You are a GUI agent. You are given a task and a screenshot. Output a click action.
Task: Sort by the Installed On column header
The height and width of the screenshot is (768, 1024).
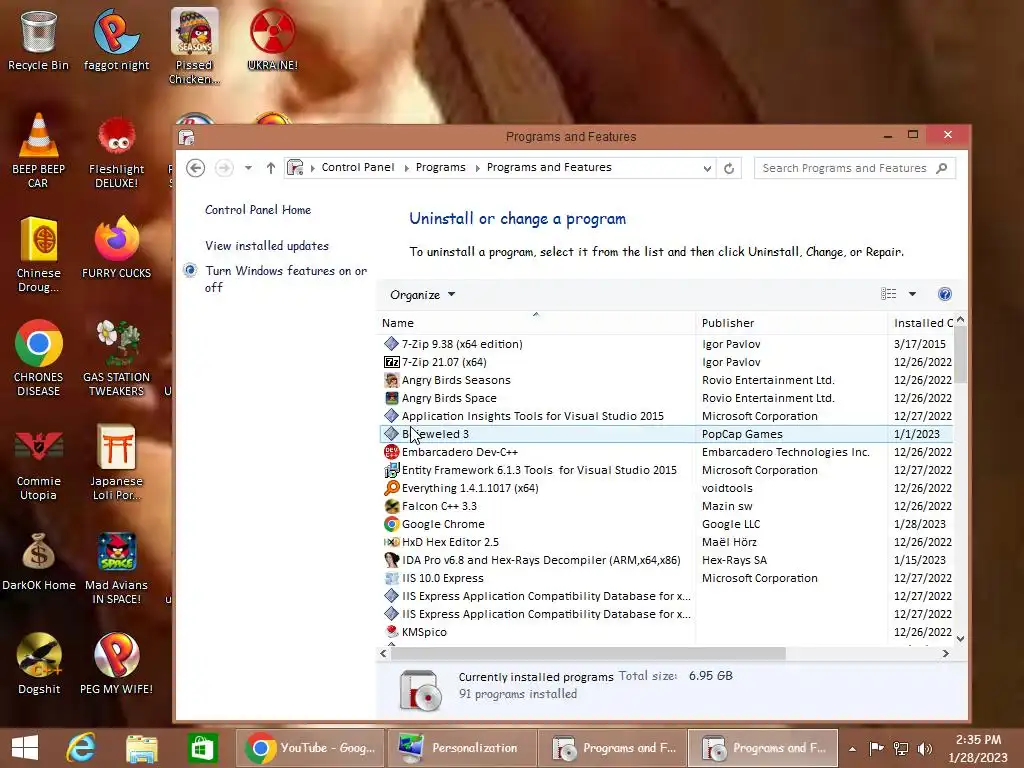click(x=922, y=323)
